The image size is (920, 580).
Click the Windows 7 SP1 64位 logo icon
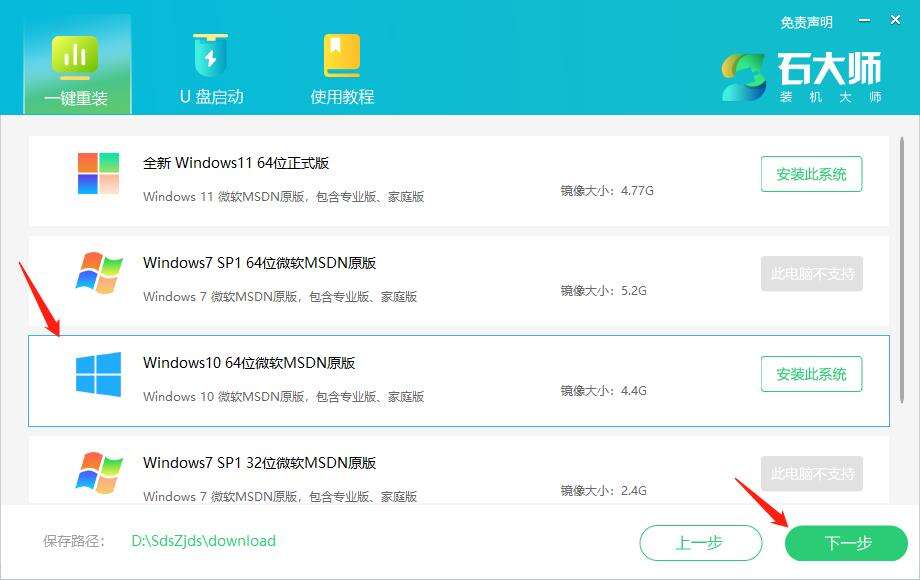click(x=99, y=273)
